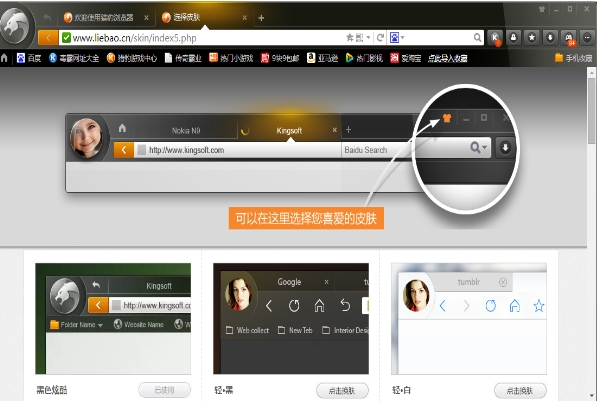Image resolution: width=609 pixels, height=403 pixels.
Task: Select the 黑色炫酷 skin thumbnail
Action: point(113,318)
